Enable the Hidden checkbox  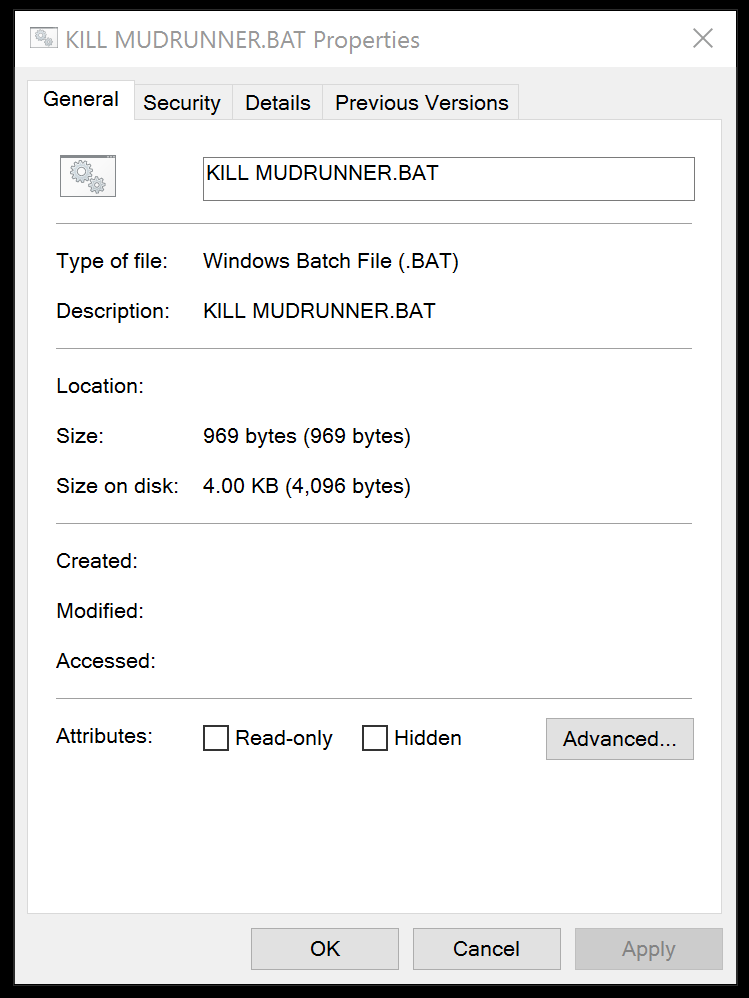[375, 738]
